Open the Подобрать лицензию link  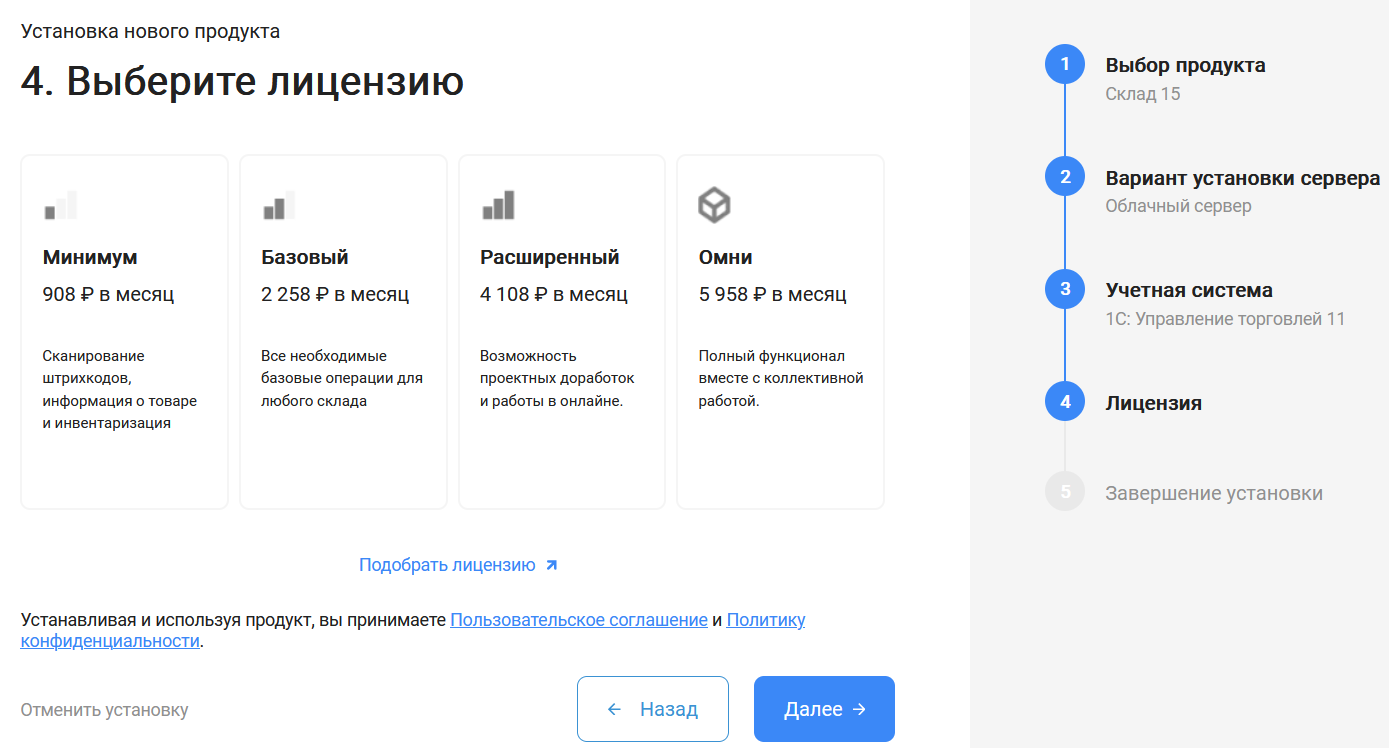coord(447,565)
